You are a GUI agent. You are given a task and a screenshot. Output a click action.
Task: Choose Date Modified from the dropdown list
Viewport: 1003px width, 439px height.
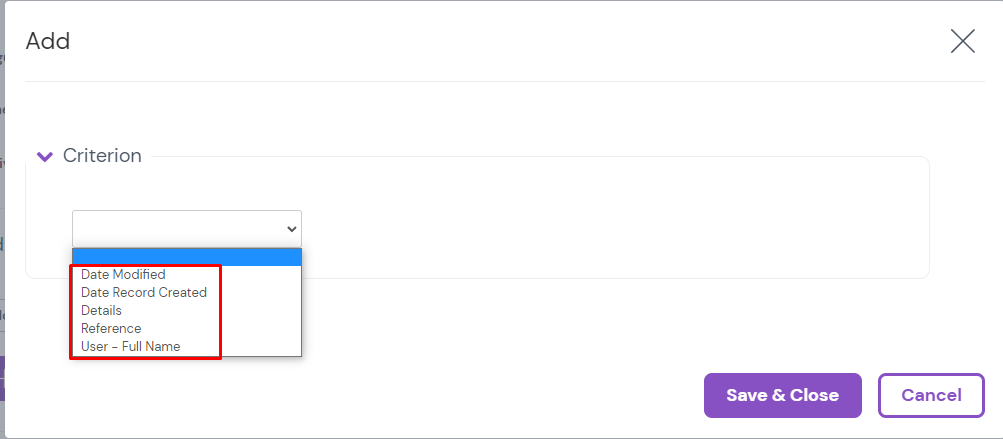(x=123, y=274)
